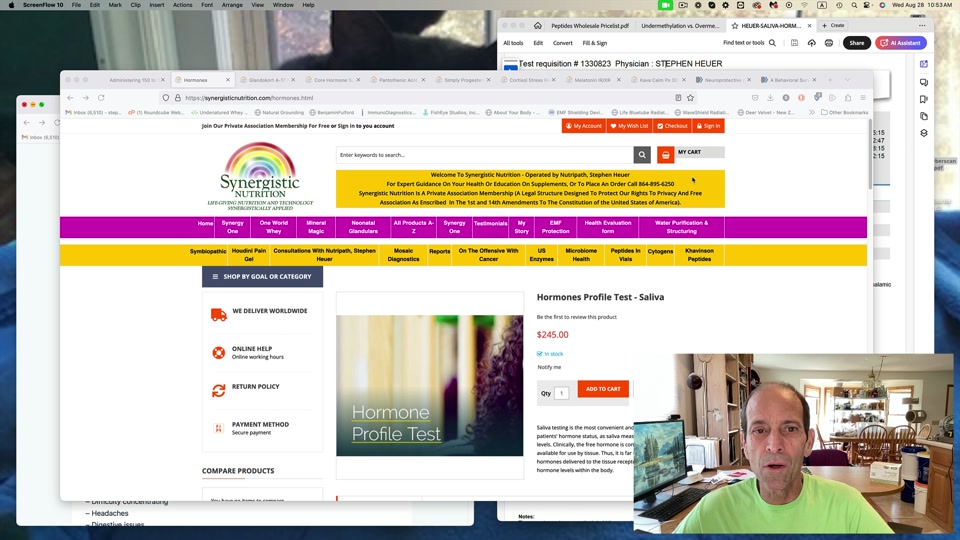Click the Qty quantity input field
Viewport: 960px width, 540px height.
pos(561,393)
